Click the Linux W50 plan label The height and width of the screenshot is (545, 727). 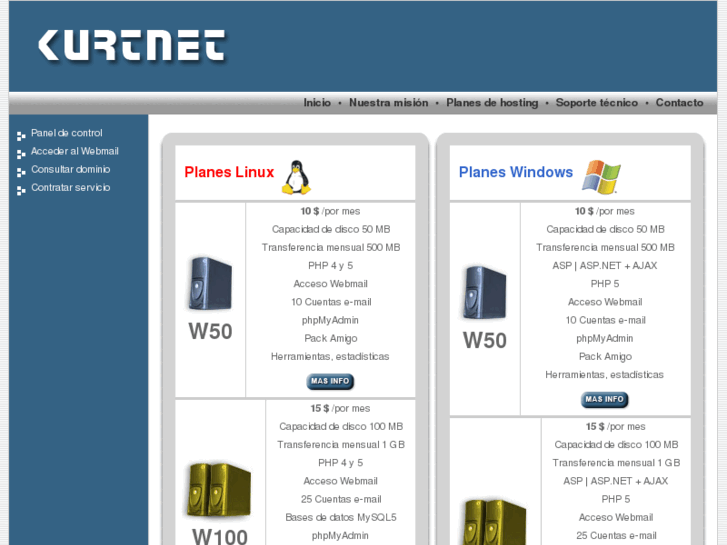(210, 332)
